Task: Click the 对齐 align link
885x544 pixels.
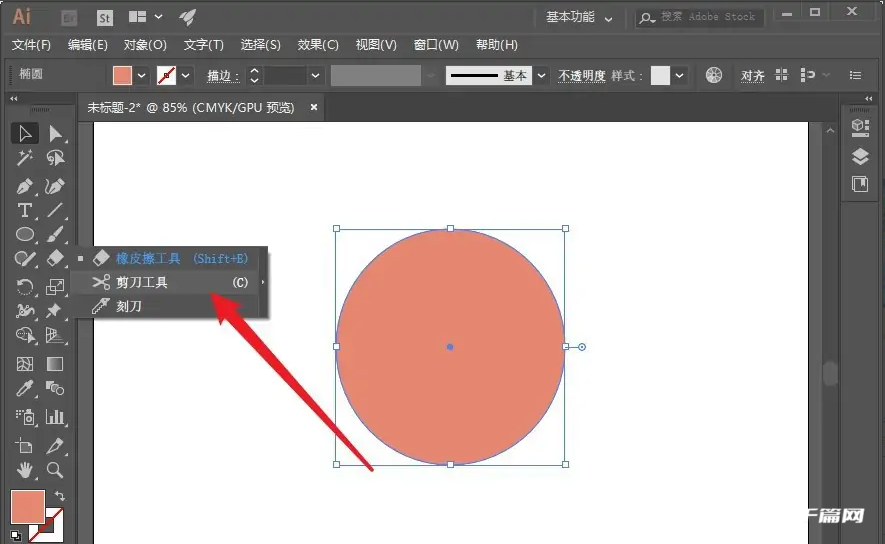Action: tap(753, 76)
